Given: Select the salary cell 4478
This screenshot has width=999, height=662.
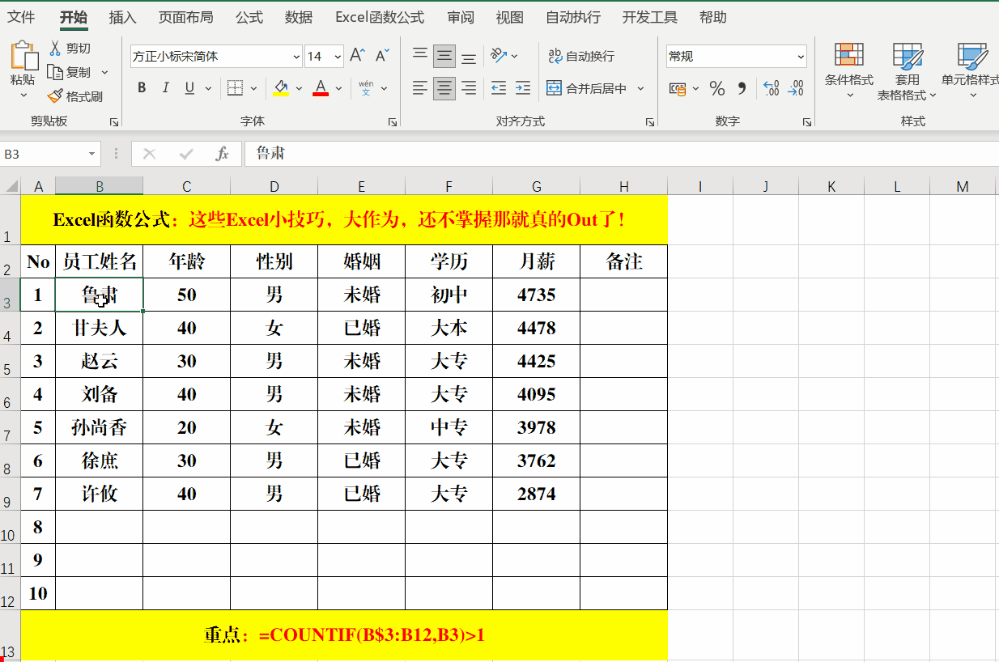Looking at the screenshot, I should pos(536,328).
